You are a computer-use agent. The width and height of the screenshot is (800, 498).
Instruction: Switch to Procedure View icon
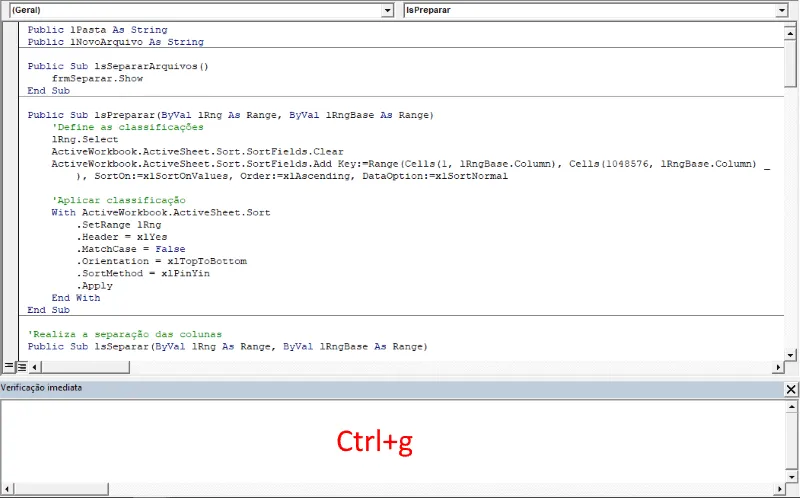(9, 366)
